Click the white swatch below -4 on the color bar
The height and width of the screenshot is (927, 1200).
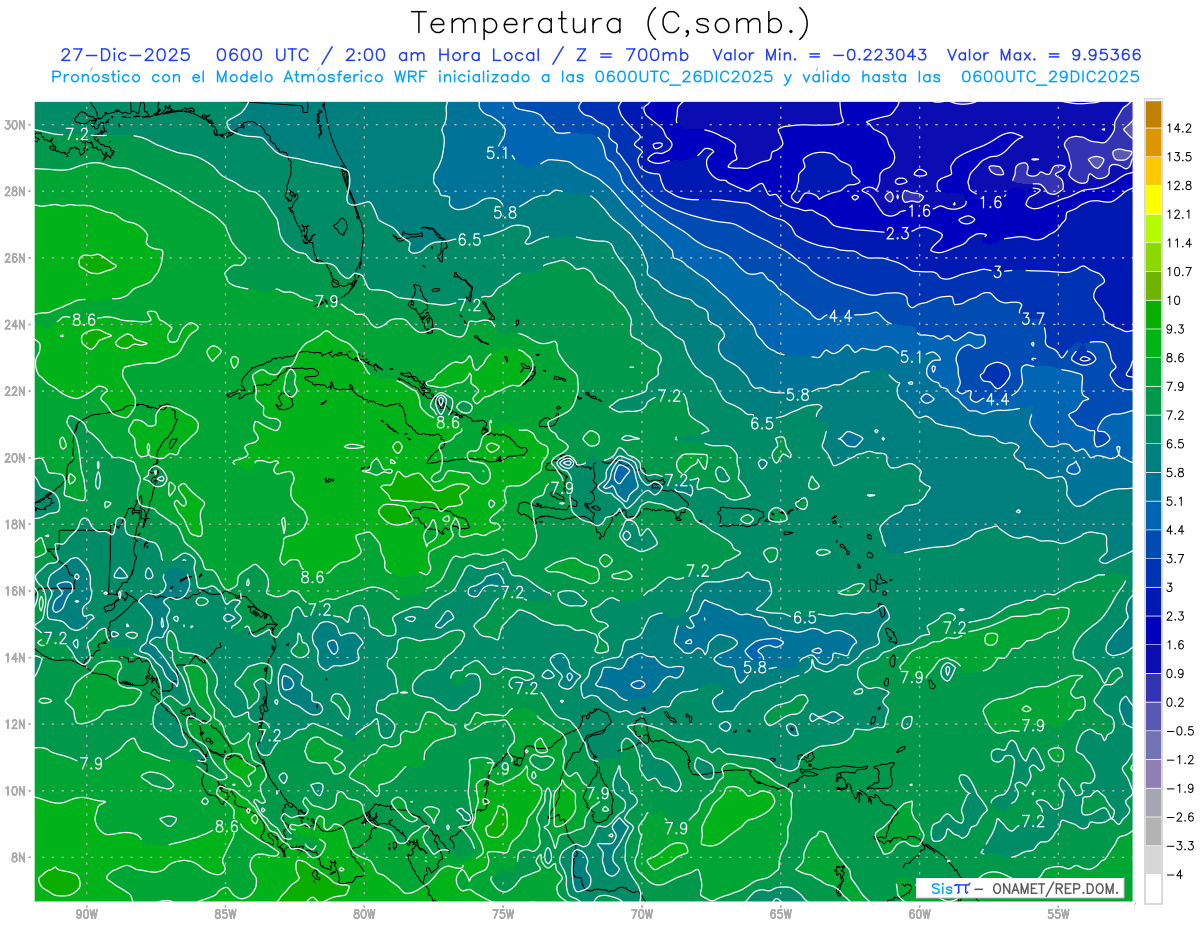point(1153,888)
